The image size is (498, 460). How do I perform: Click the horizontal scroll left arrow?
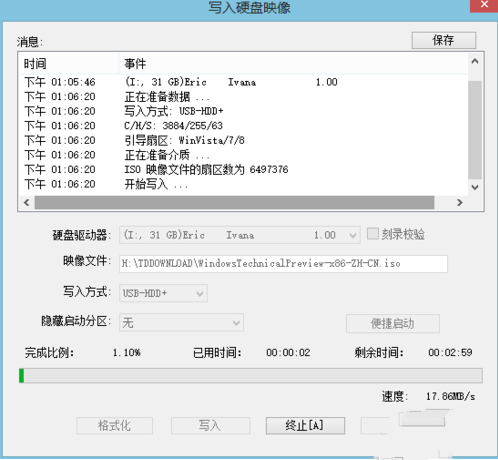27,202
